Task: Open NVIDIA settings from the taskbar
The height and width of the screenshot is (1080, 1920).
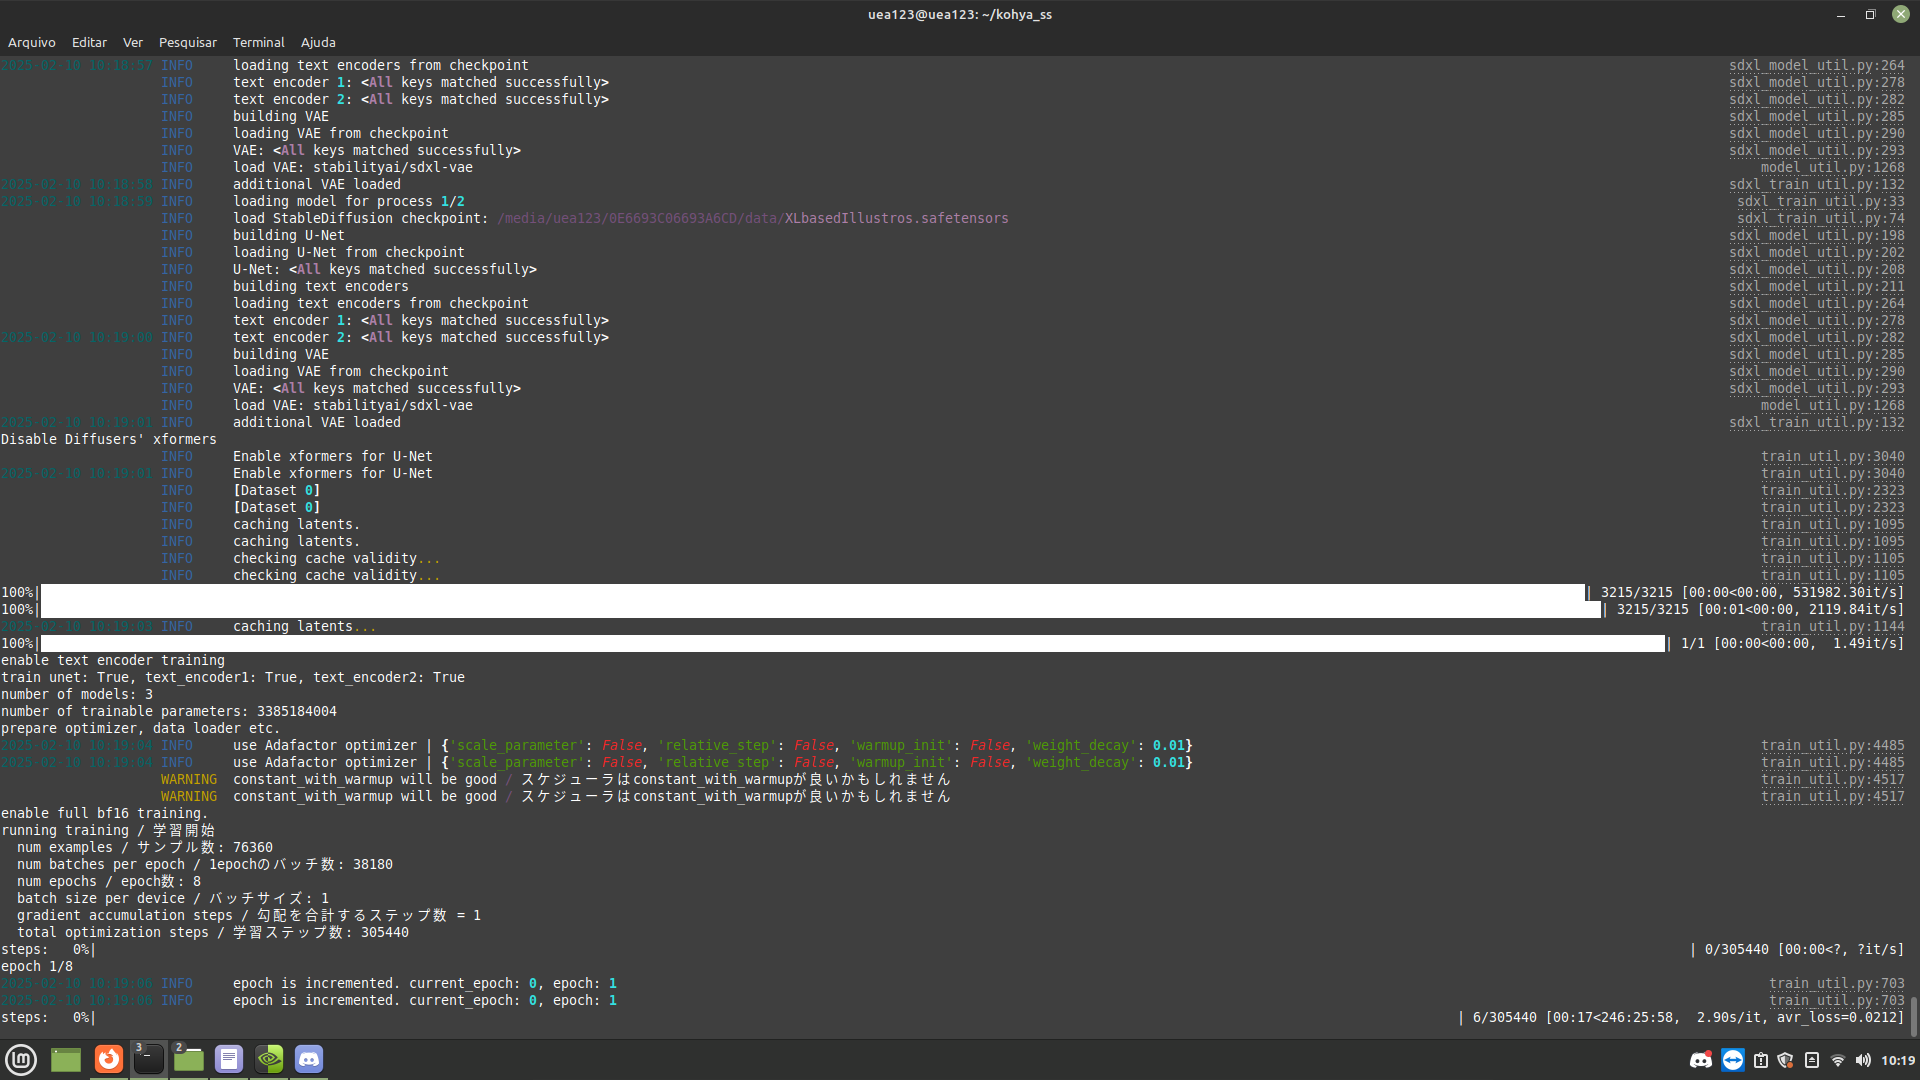Action: click(x=269, y=1059)
